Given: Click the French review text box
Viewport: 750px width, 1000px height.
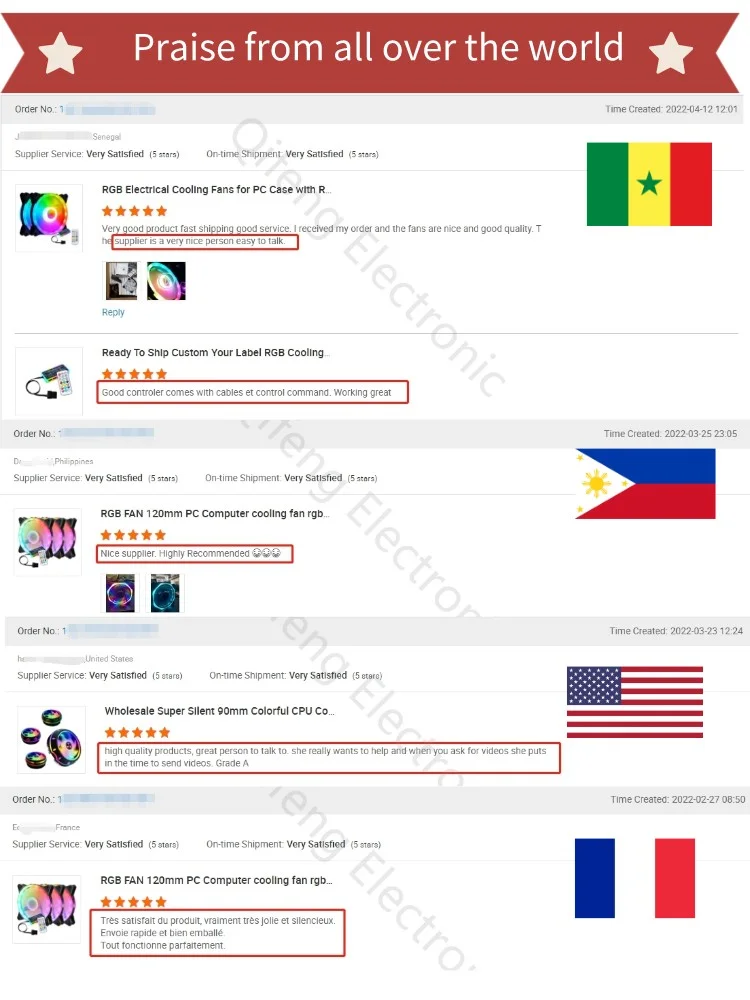Looking at the screenshot, I should click(217, 932).
